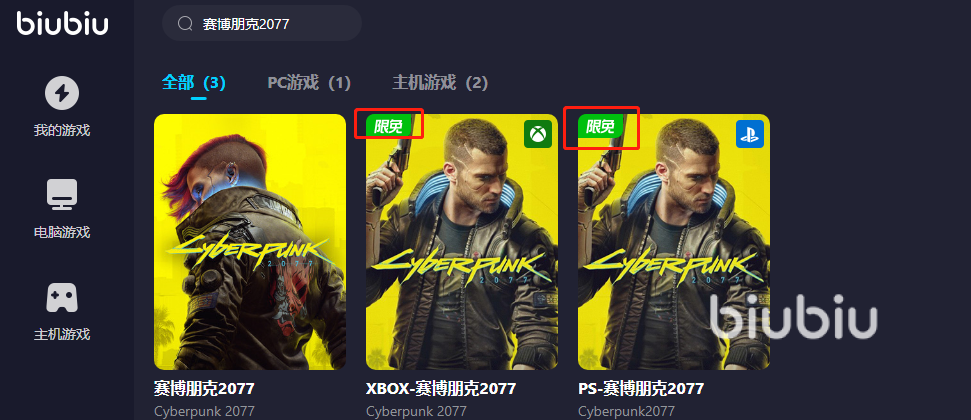The width and height of the screenshot is (971, 420).
Task: Select 我的游戏 sidebar label
Action: [62, 131]
